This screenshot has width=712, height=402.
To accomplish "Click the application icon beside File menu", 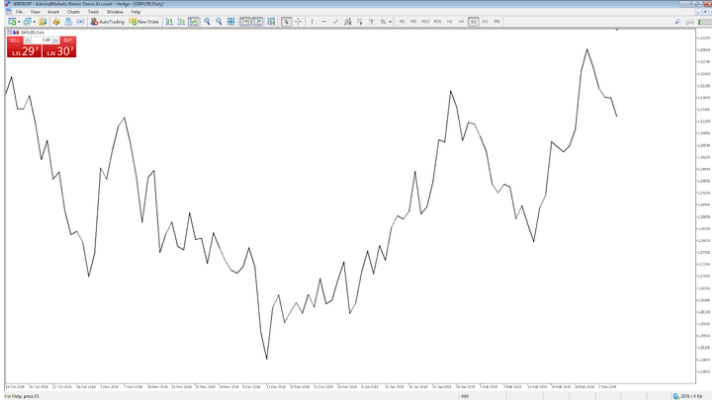I will click(8, 12).
